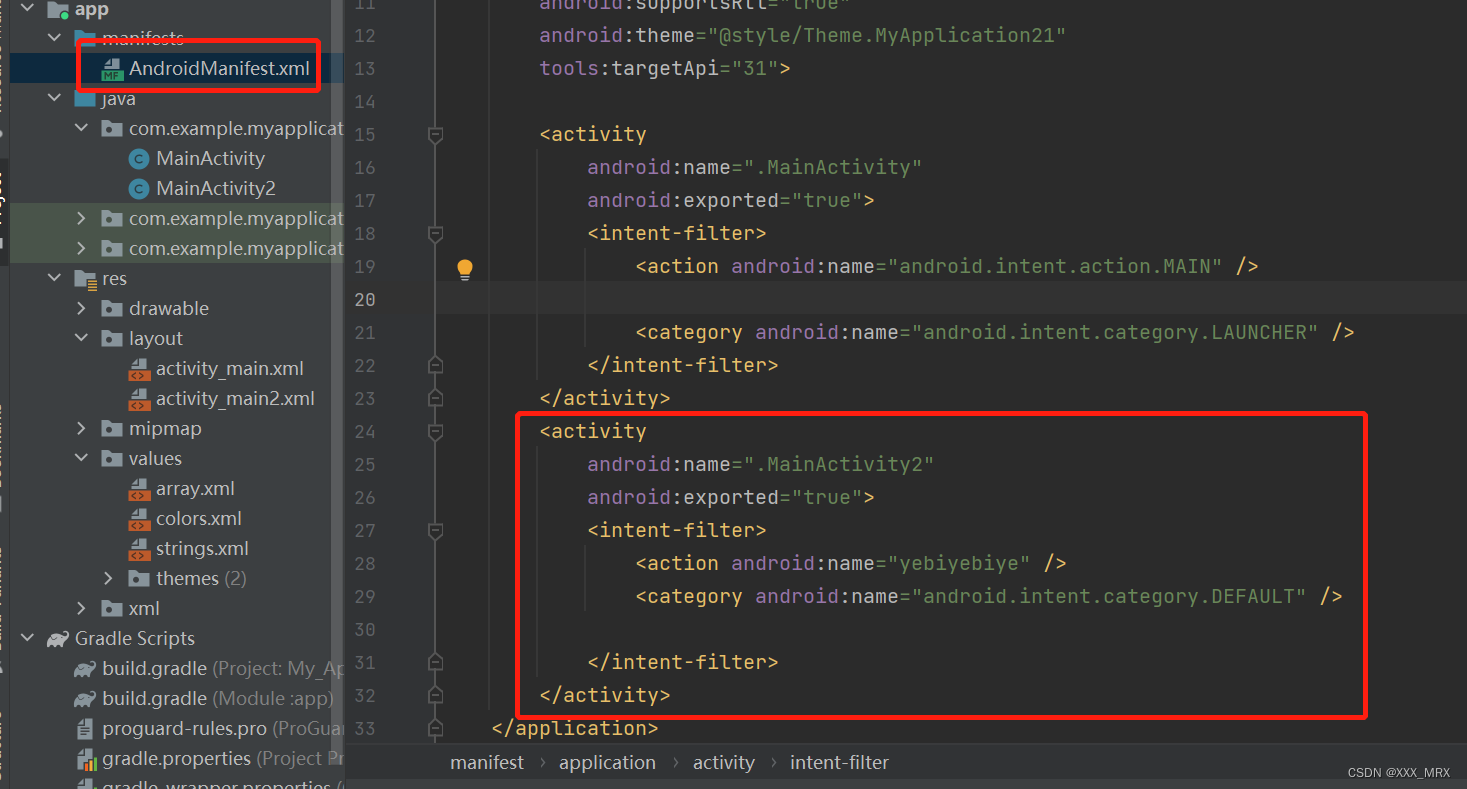Viewport: 1467px width, 789px height.
Task: Click the strings.xml resource file icon
Action: coord(139,549)
